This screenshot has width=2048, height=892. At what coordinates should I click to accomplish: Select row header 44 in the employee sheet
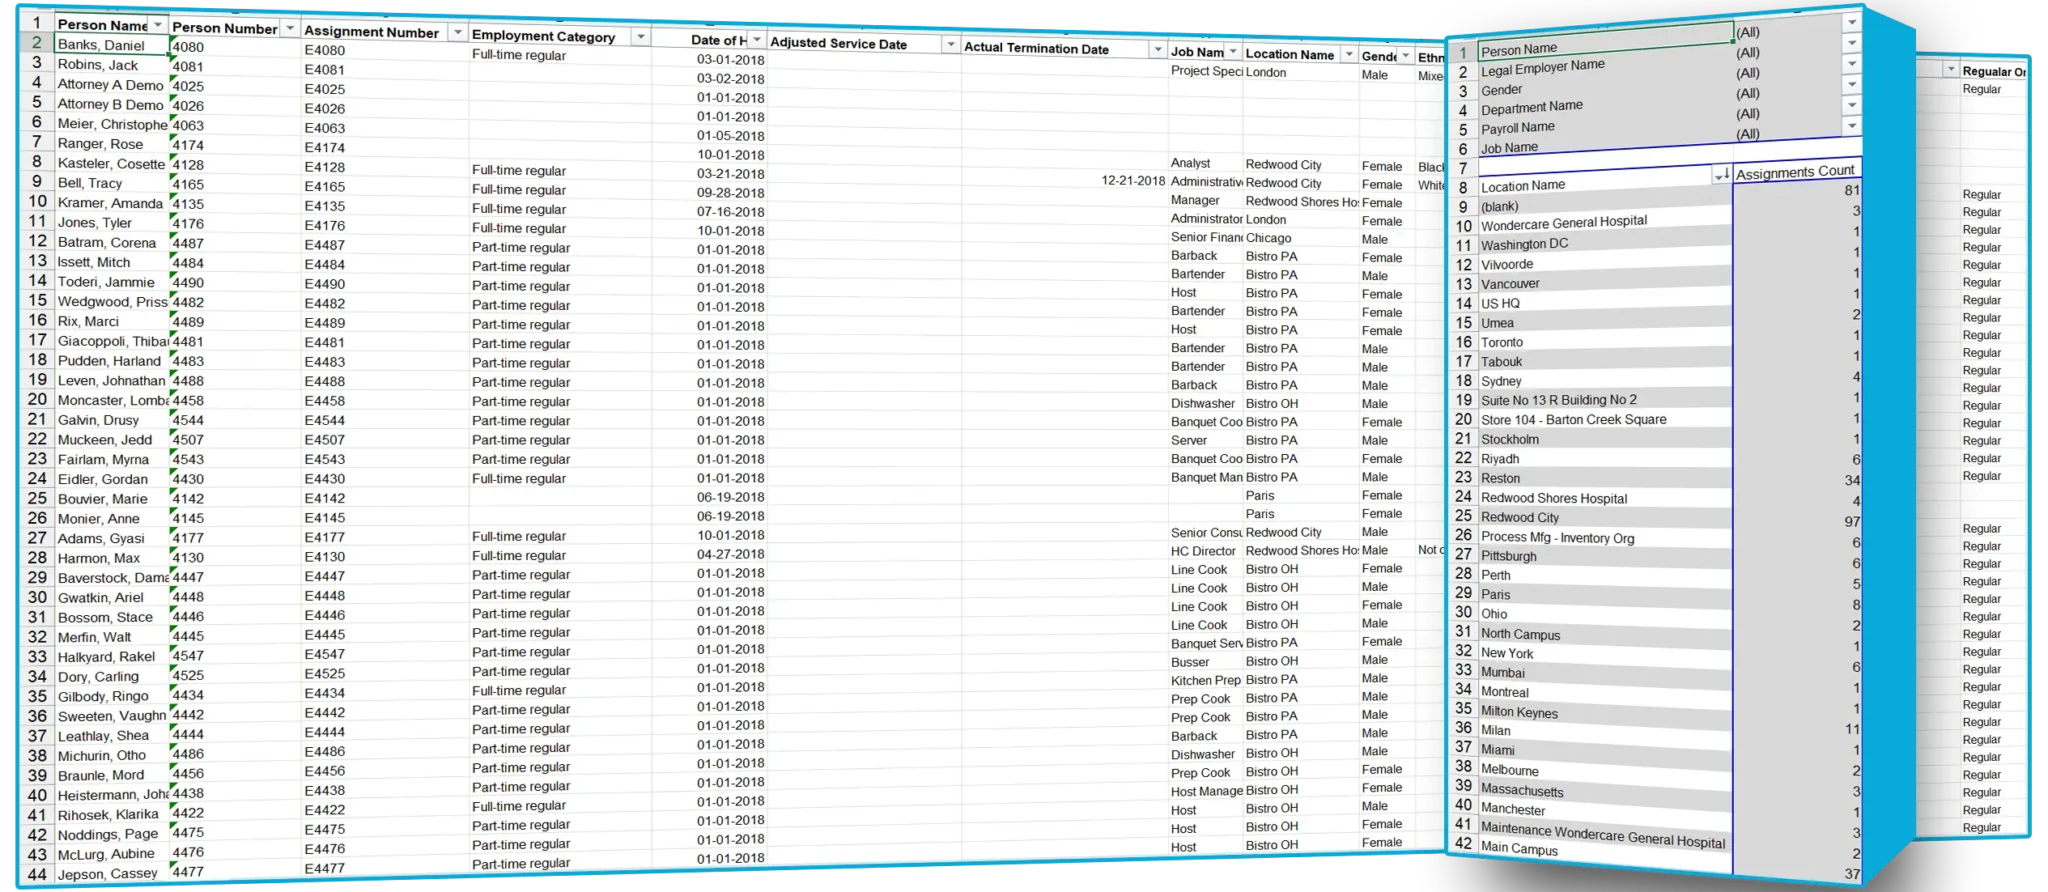(37, 874)
